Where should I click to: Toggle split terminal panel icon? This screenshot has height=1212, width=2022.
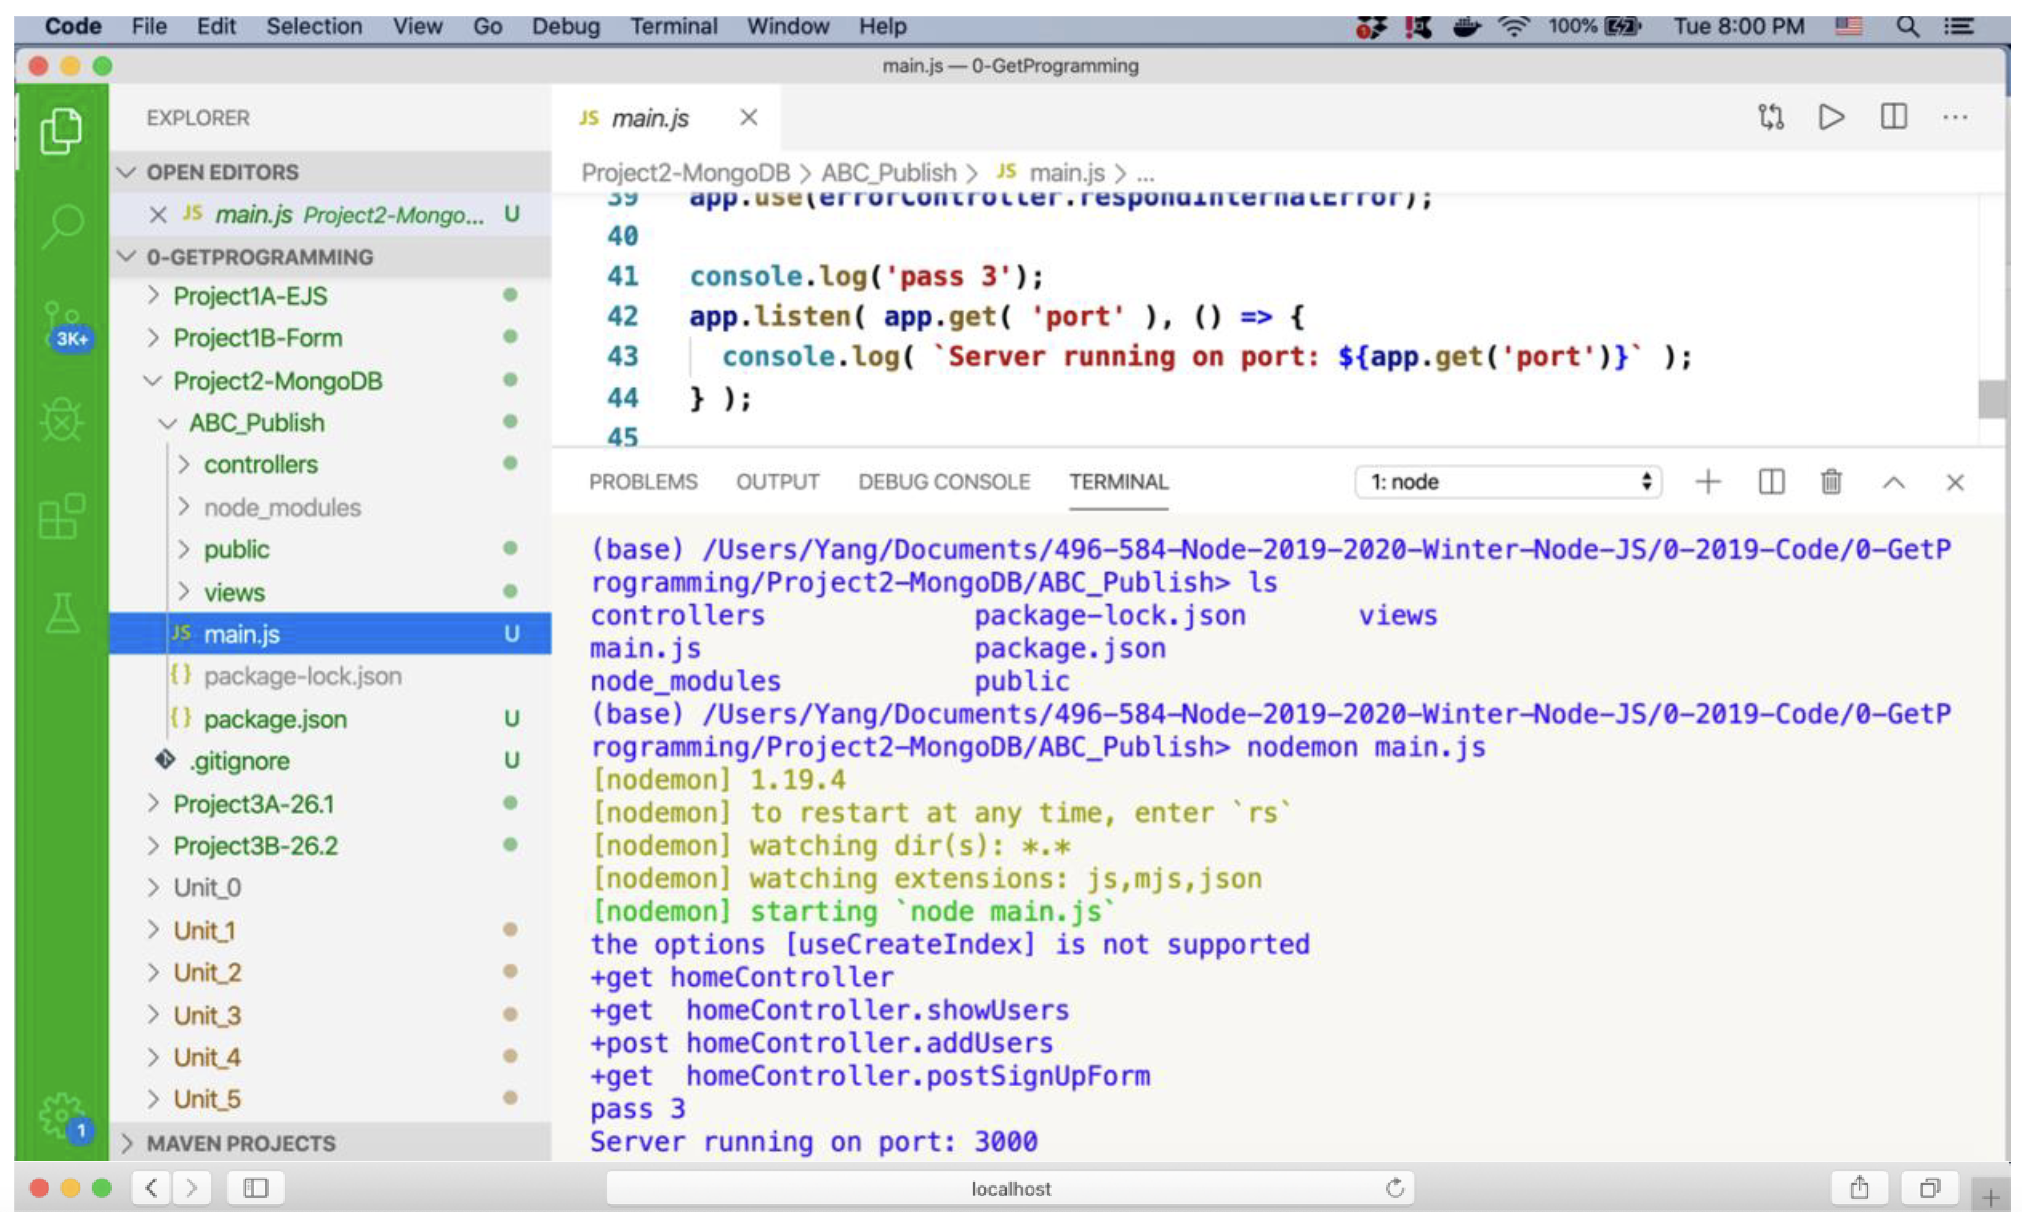1771,482
